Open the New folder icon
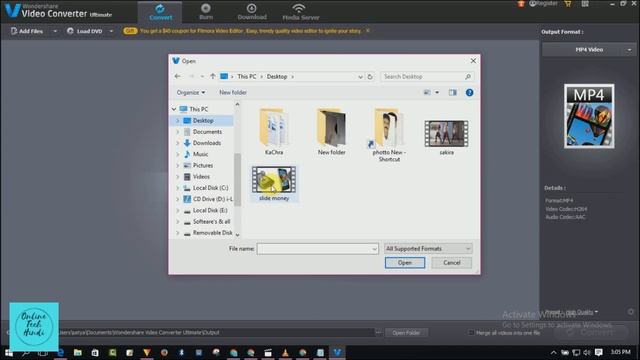Screen dimensions: 640x360 (331, 131)
